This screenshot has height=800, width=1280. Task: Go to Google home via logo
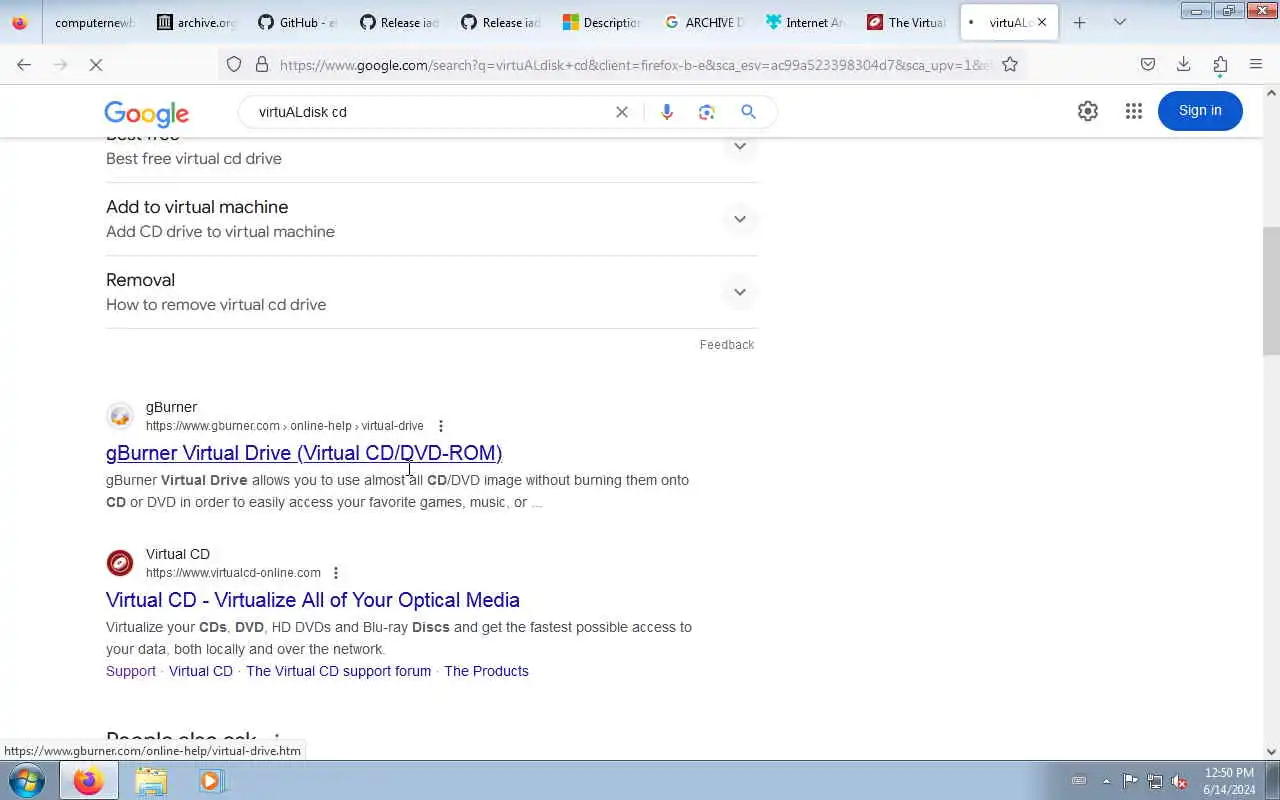coord(146,114)
